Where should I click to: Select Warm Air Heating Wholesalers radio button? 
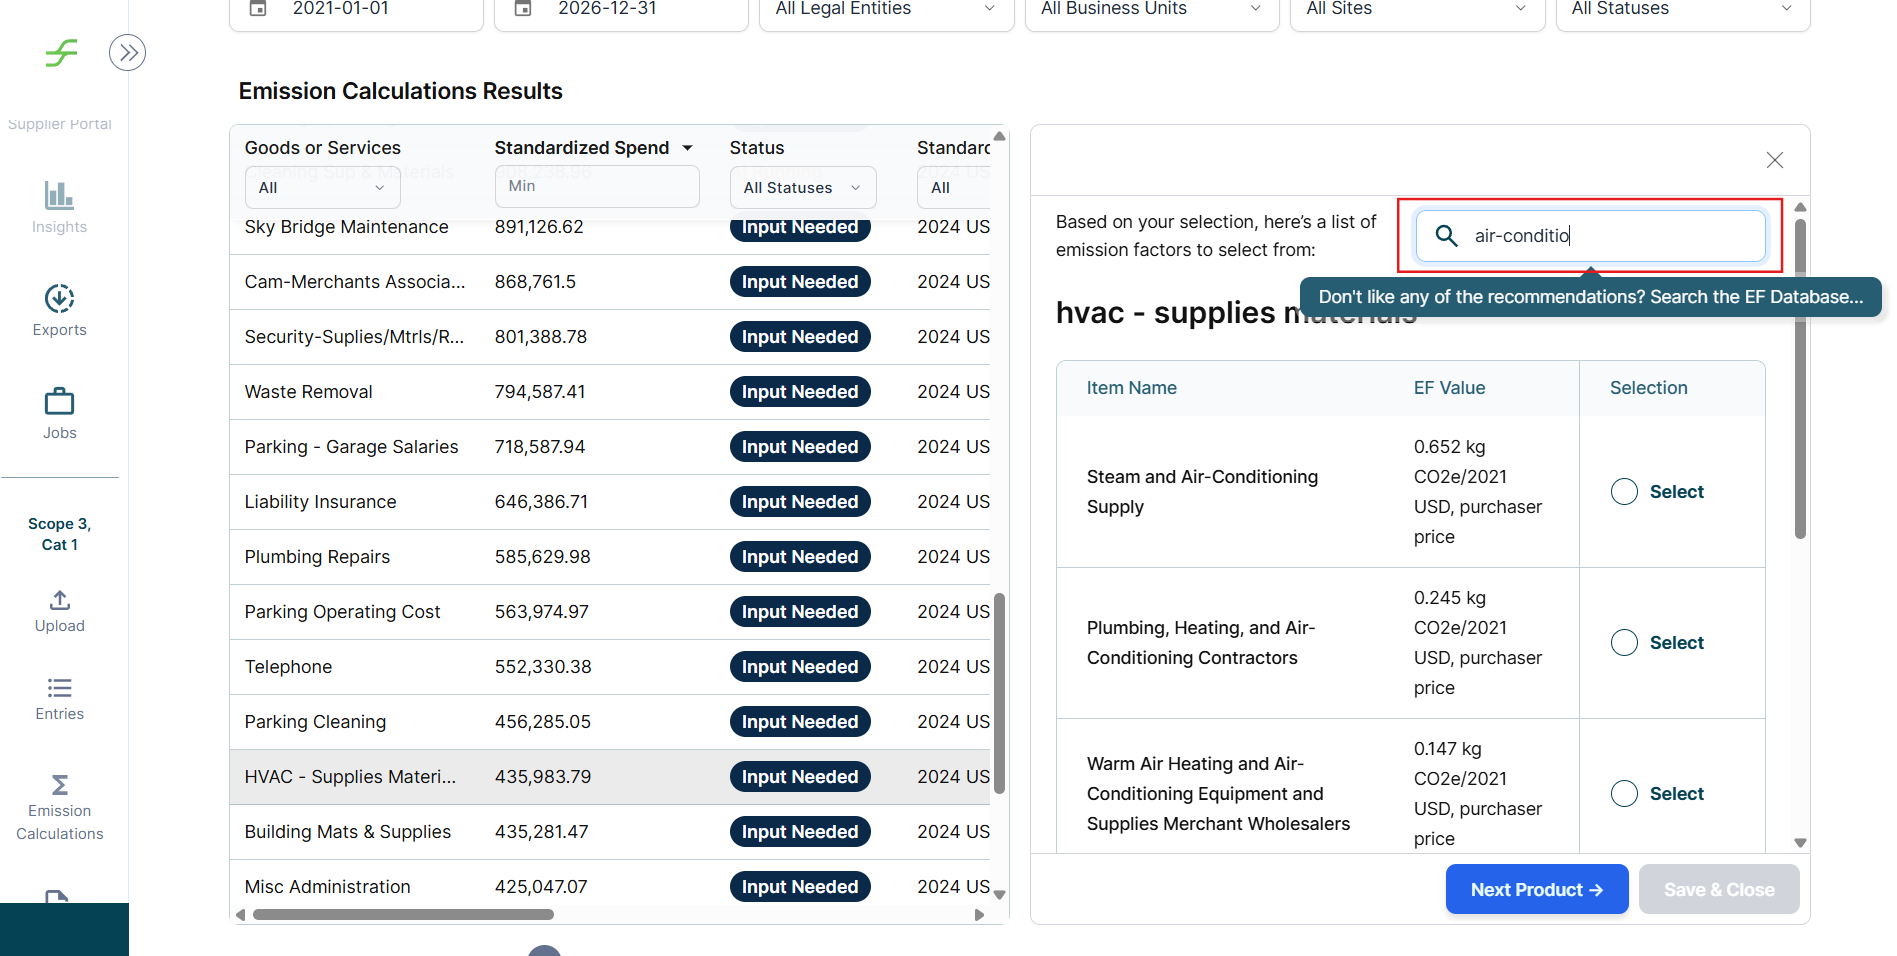[1624, 794]
